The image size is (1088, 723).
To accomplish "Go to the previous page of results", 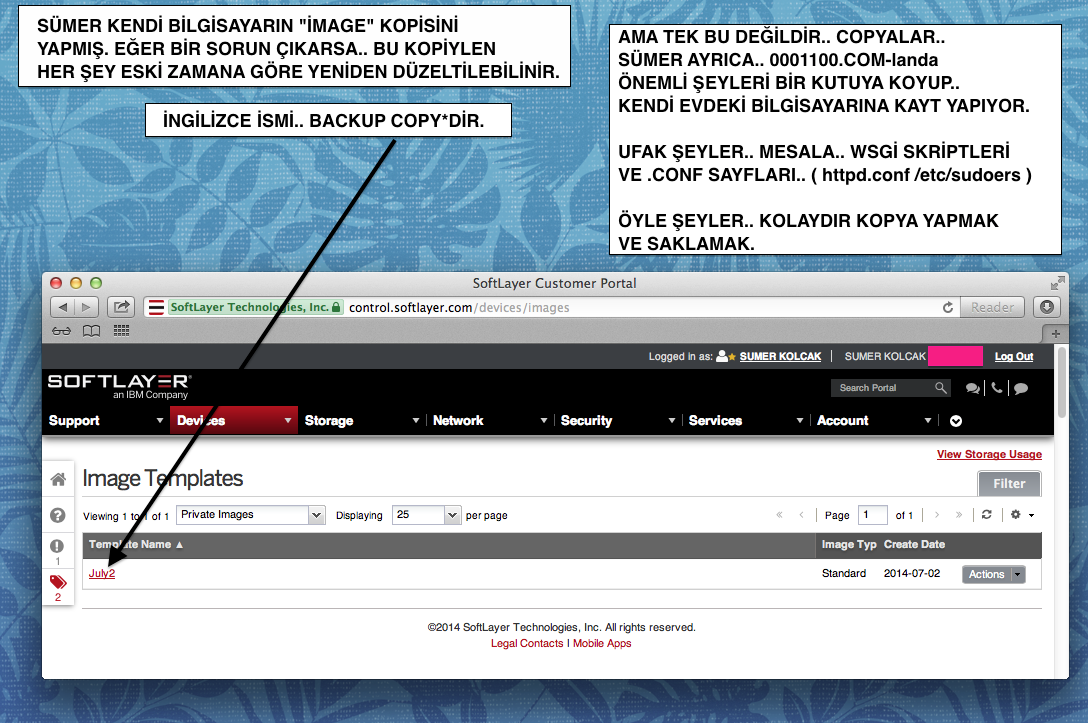I will 801,515.
